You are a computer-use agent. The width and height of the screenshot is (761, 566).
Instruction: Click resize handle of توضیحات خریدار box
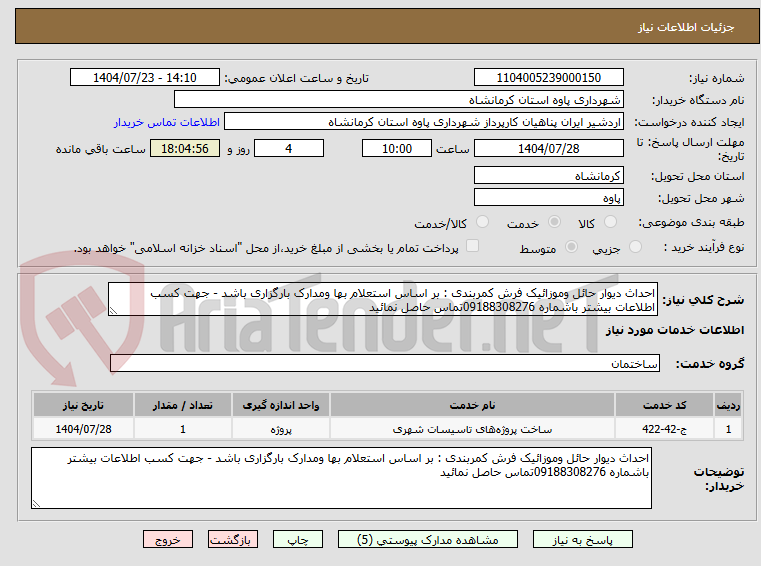[36, 503]
